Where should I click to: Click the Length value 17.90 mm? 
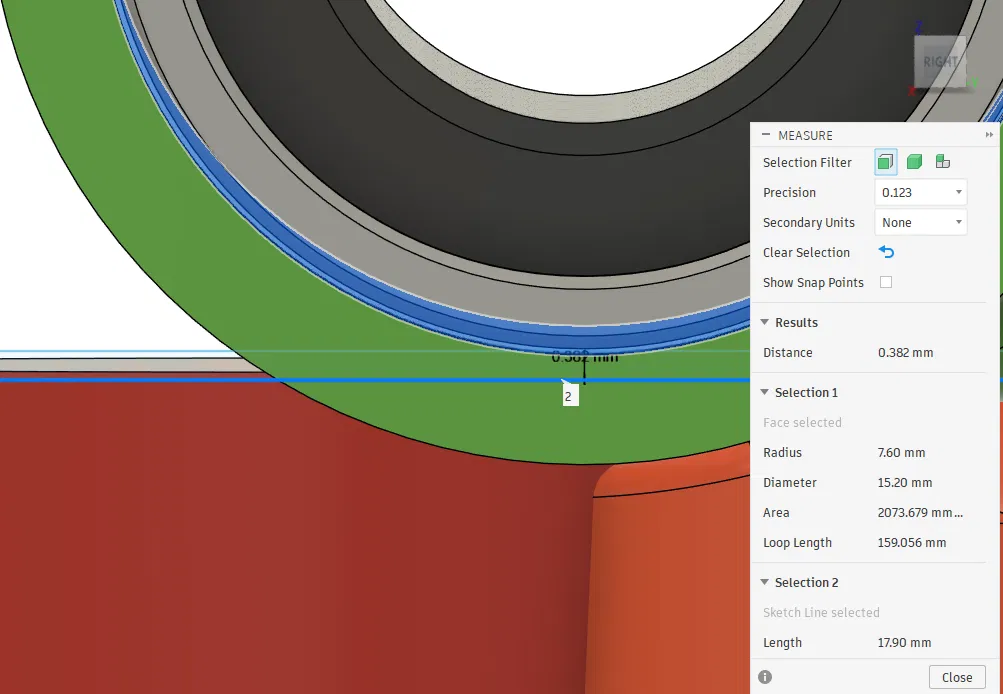tap(904, 642)
